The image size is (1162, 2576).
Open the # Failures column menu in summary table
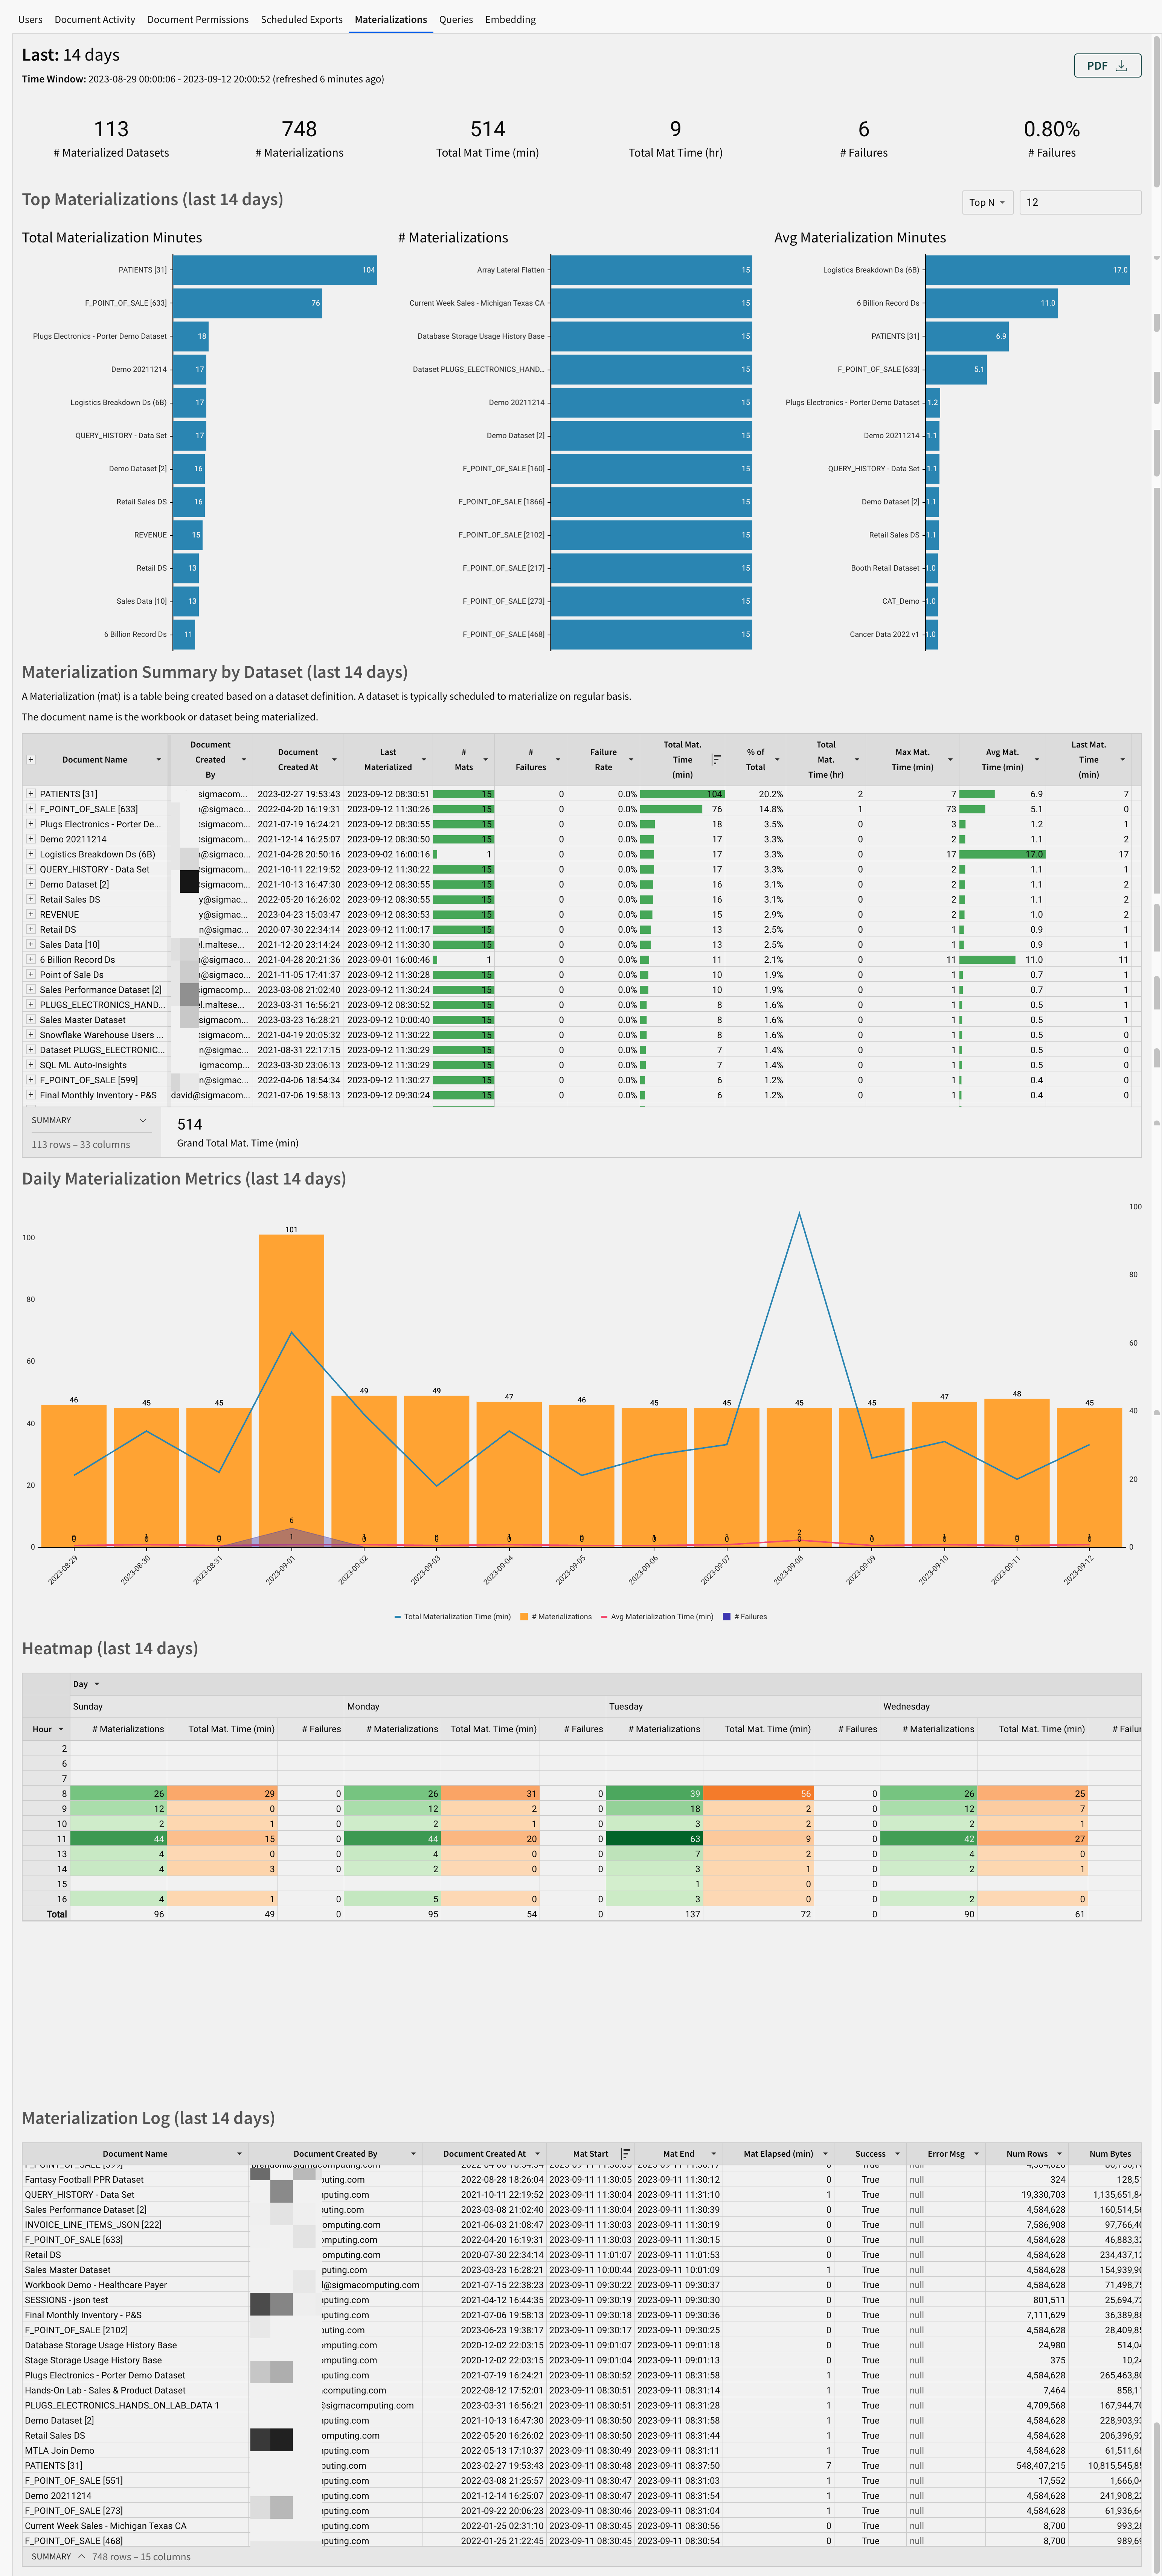pyautogui.click(x=558, y=760)
